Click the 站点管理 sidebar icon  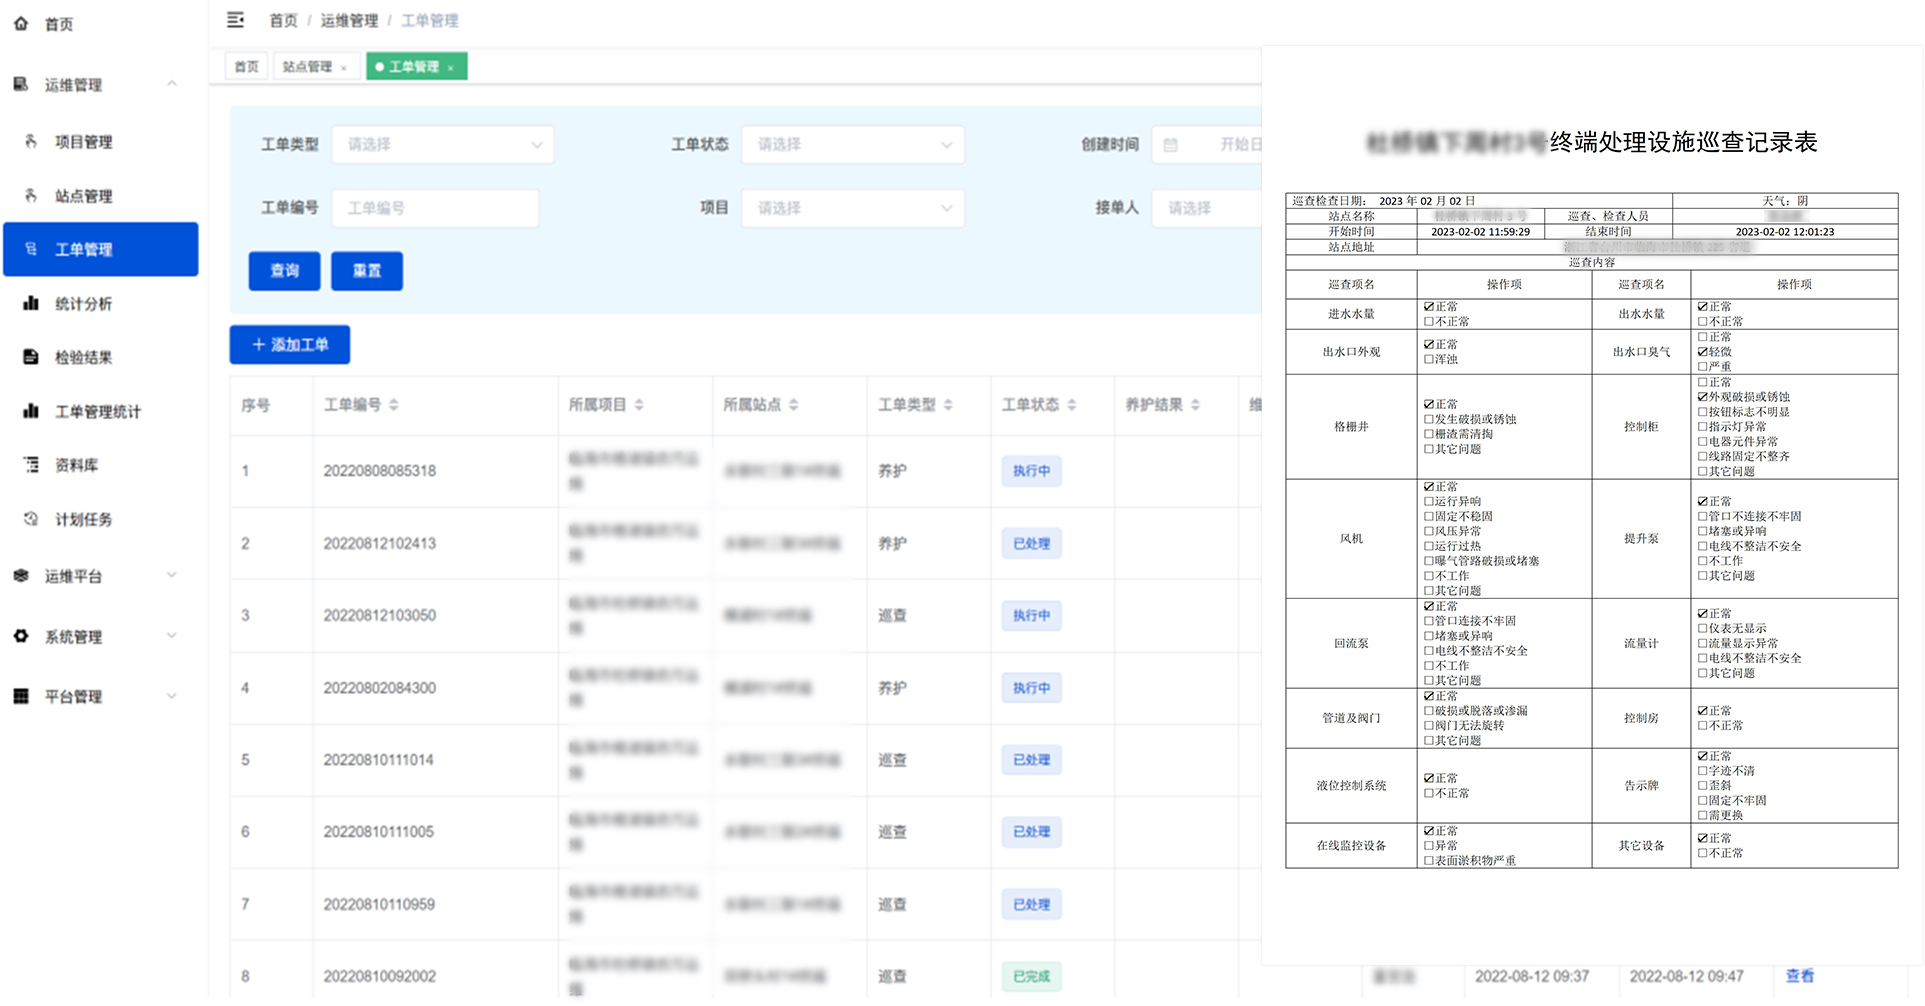30,196
